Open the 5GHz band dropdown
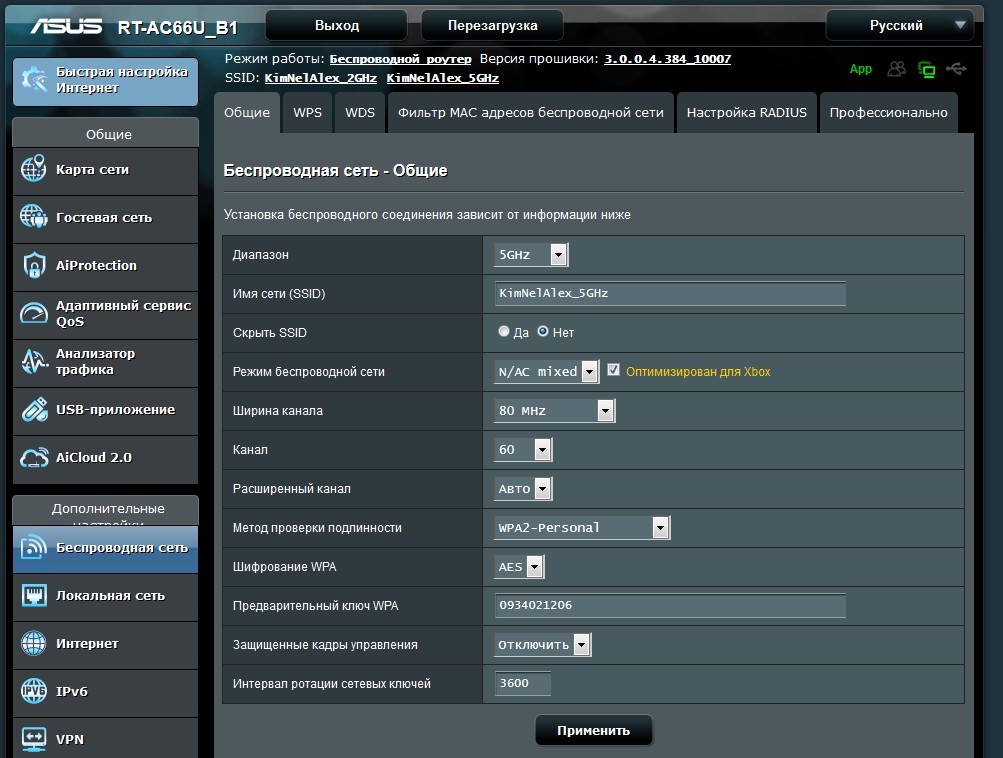1003x758 pixels. pos(532,255)
